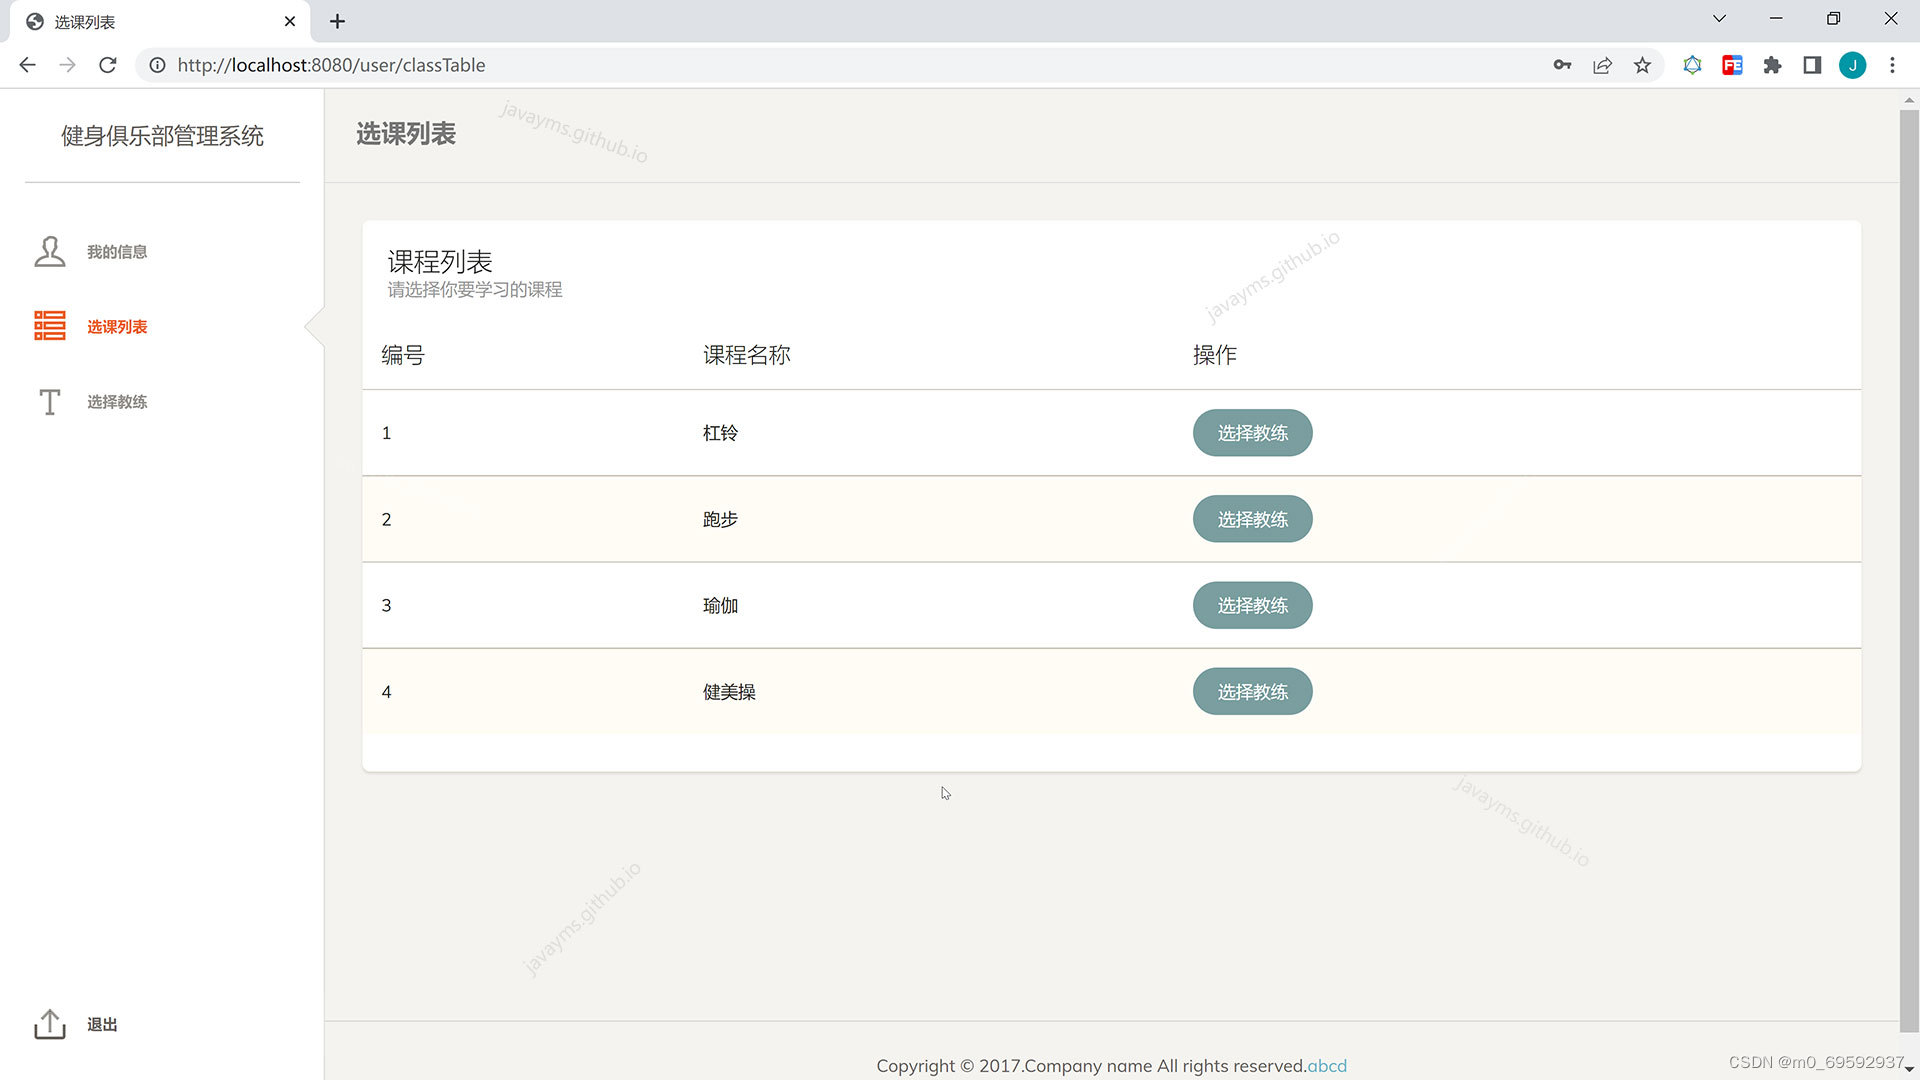1920x1080 pixels.
Task: Click the browser forward arrow
Action: (x=67, y=65)
